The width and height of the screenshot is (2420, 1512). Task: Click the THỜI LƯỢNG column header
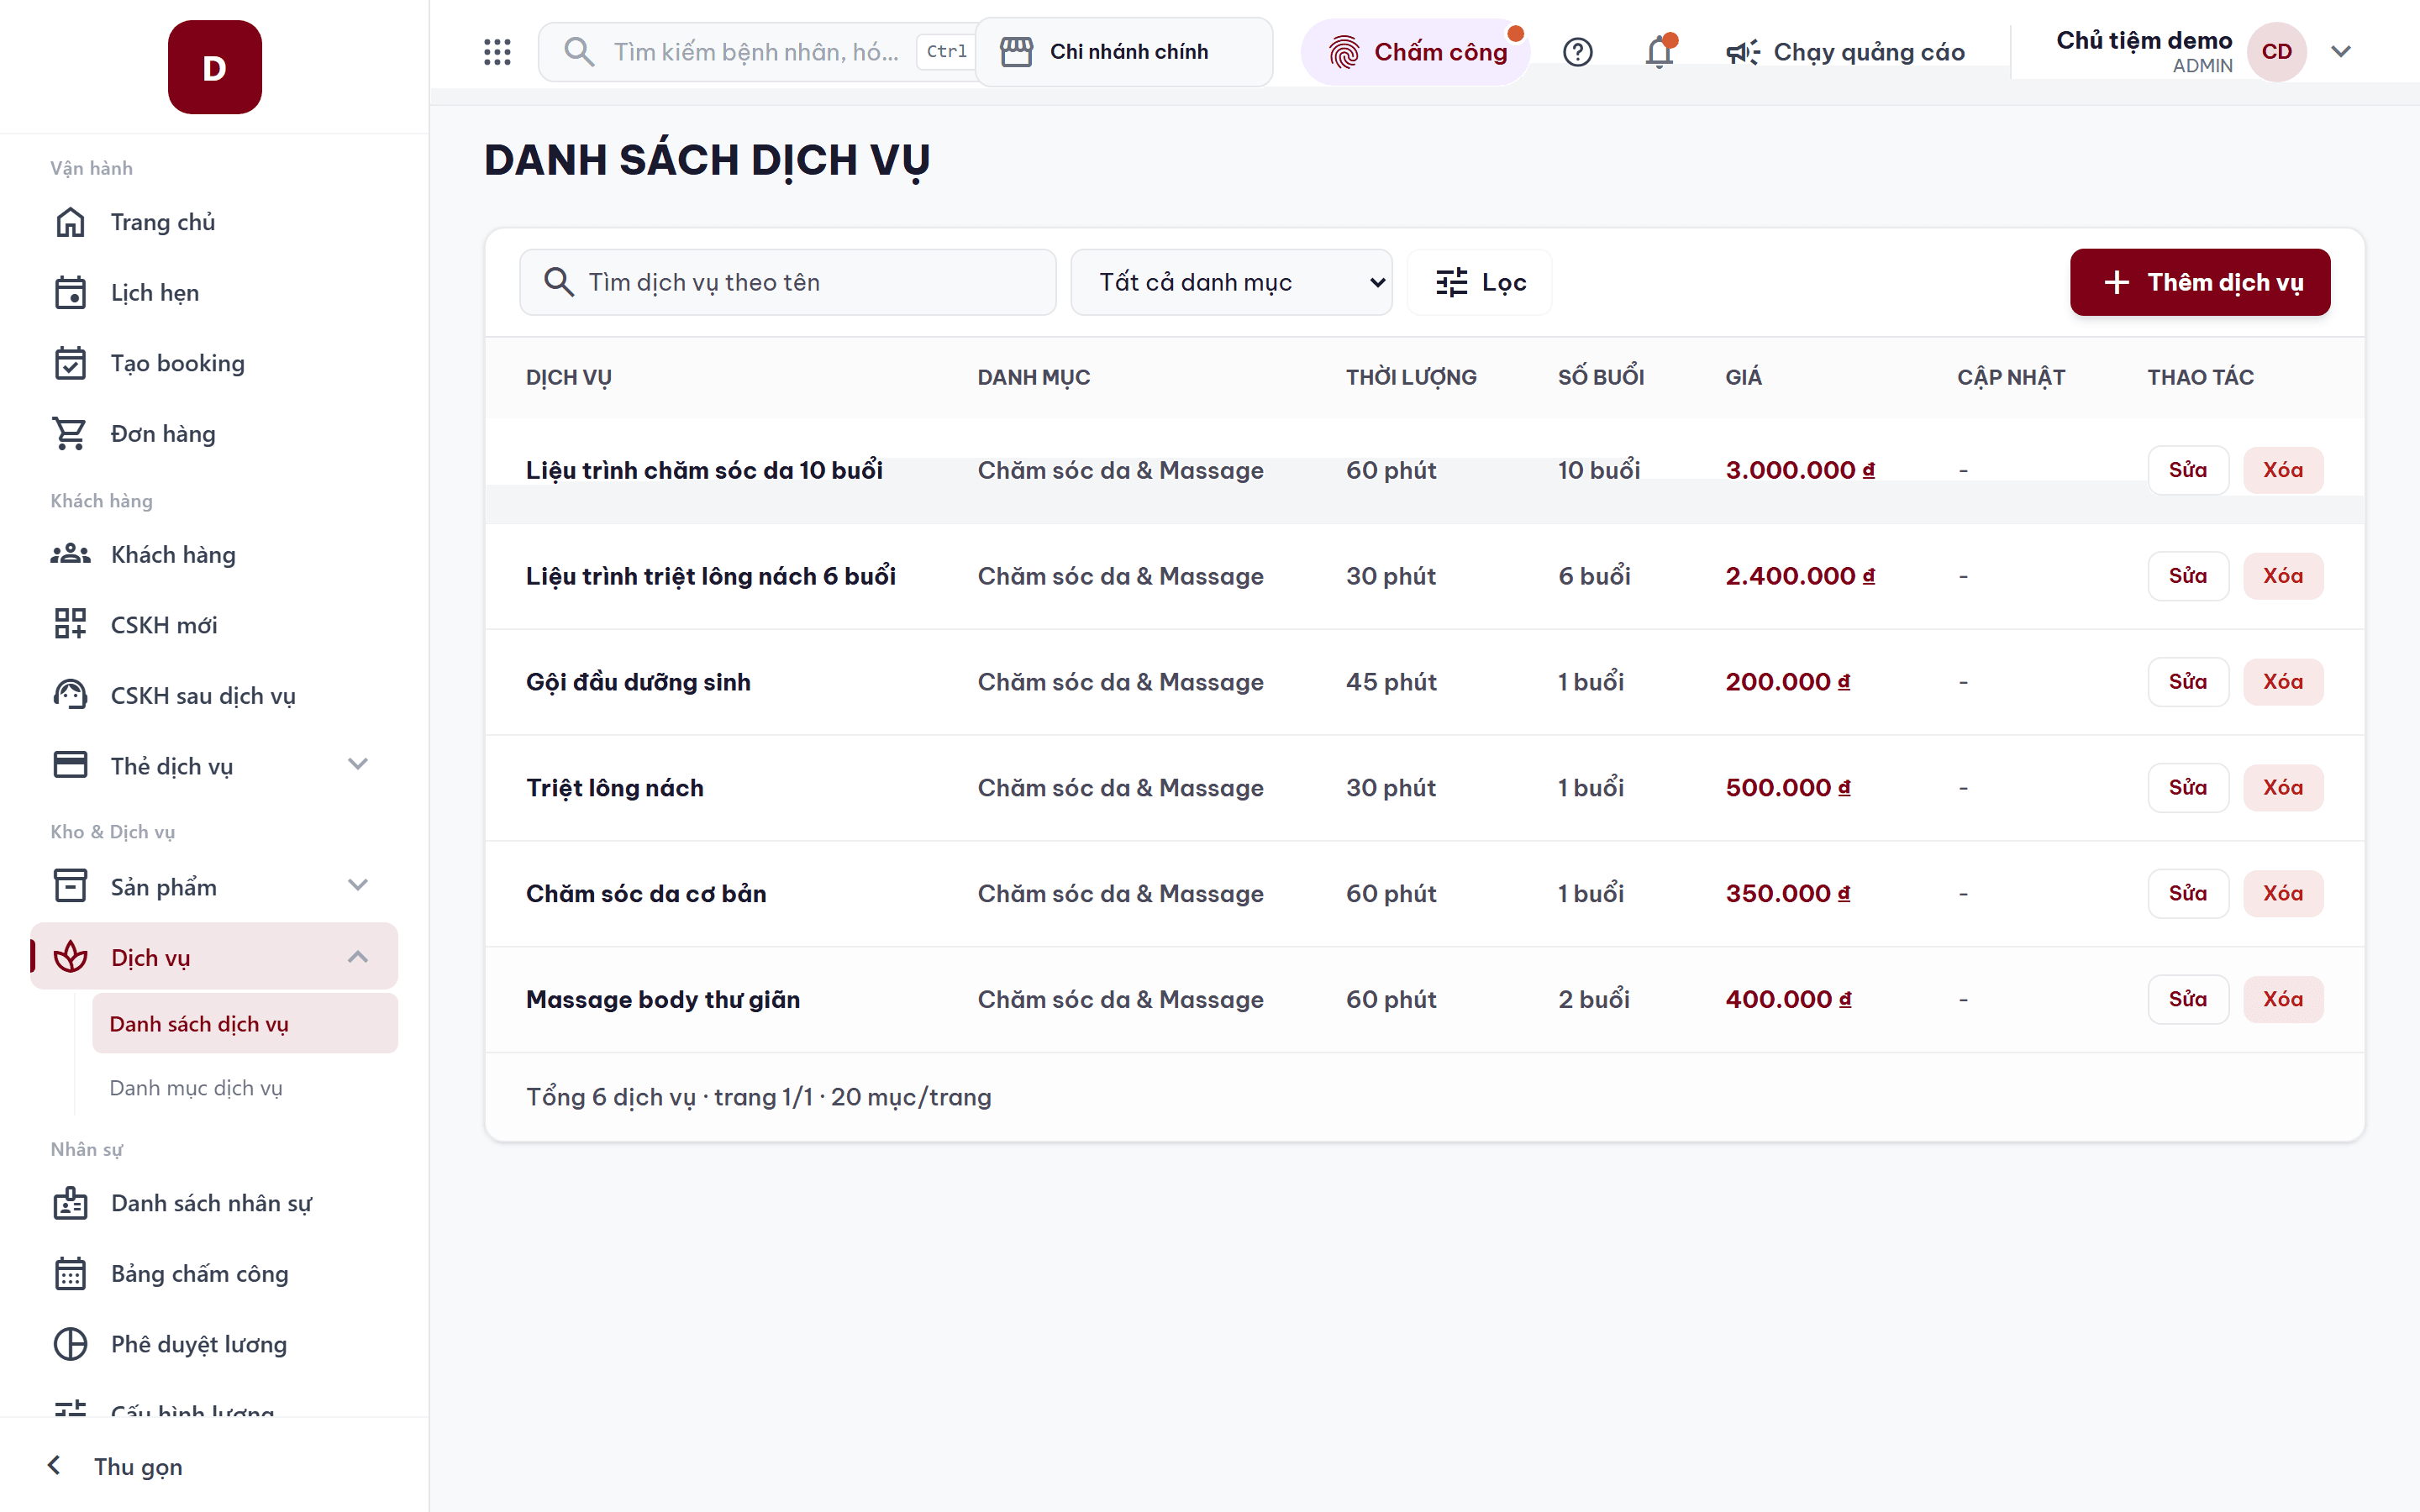coord(1411,377)
